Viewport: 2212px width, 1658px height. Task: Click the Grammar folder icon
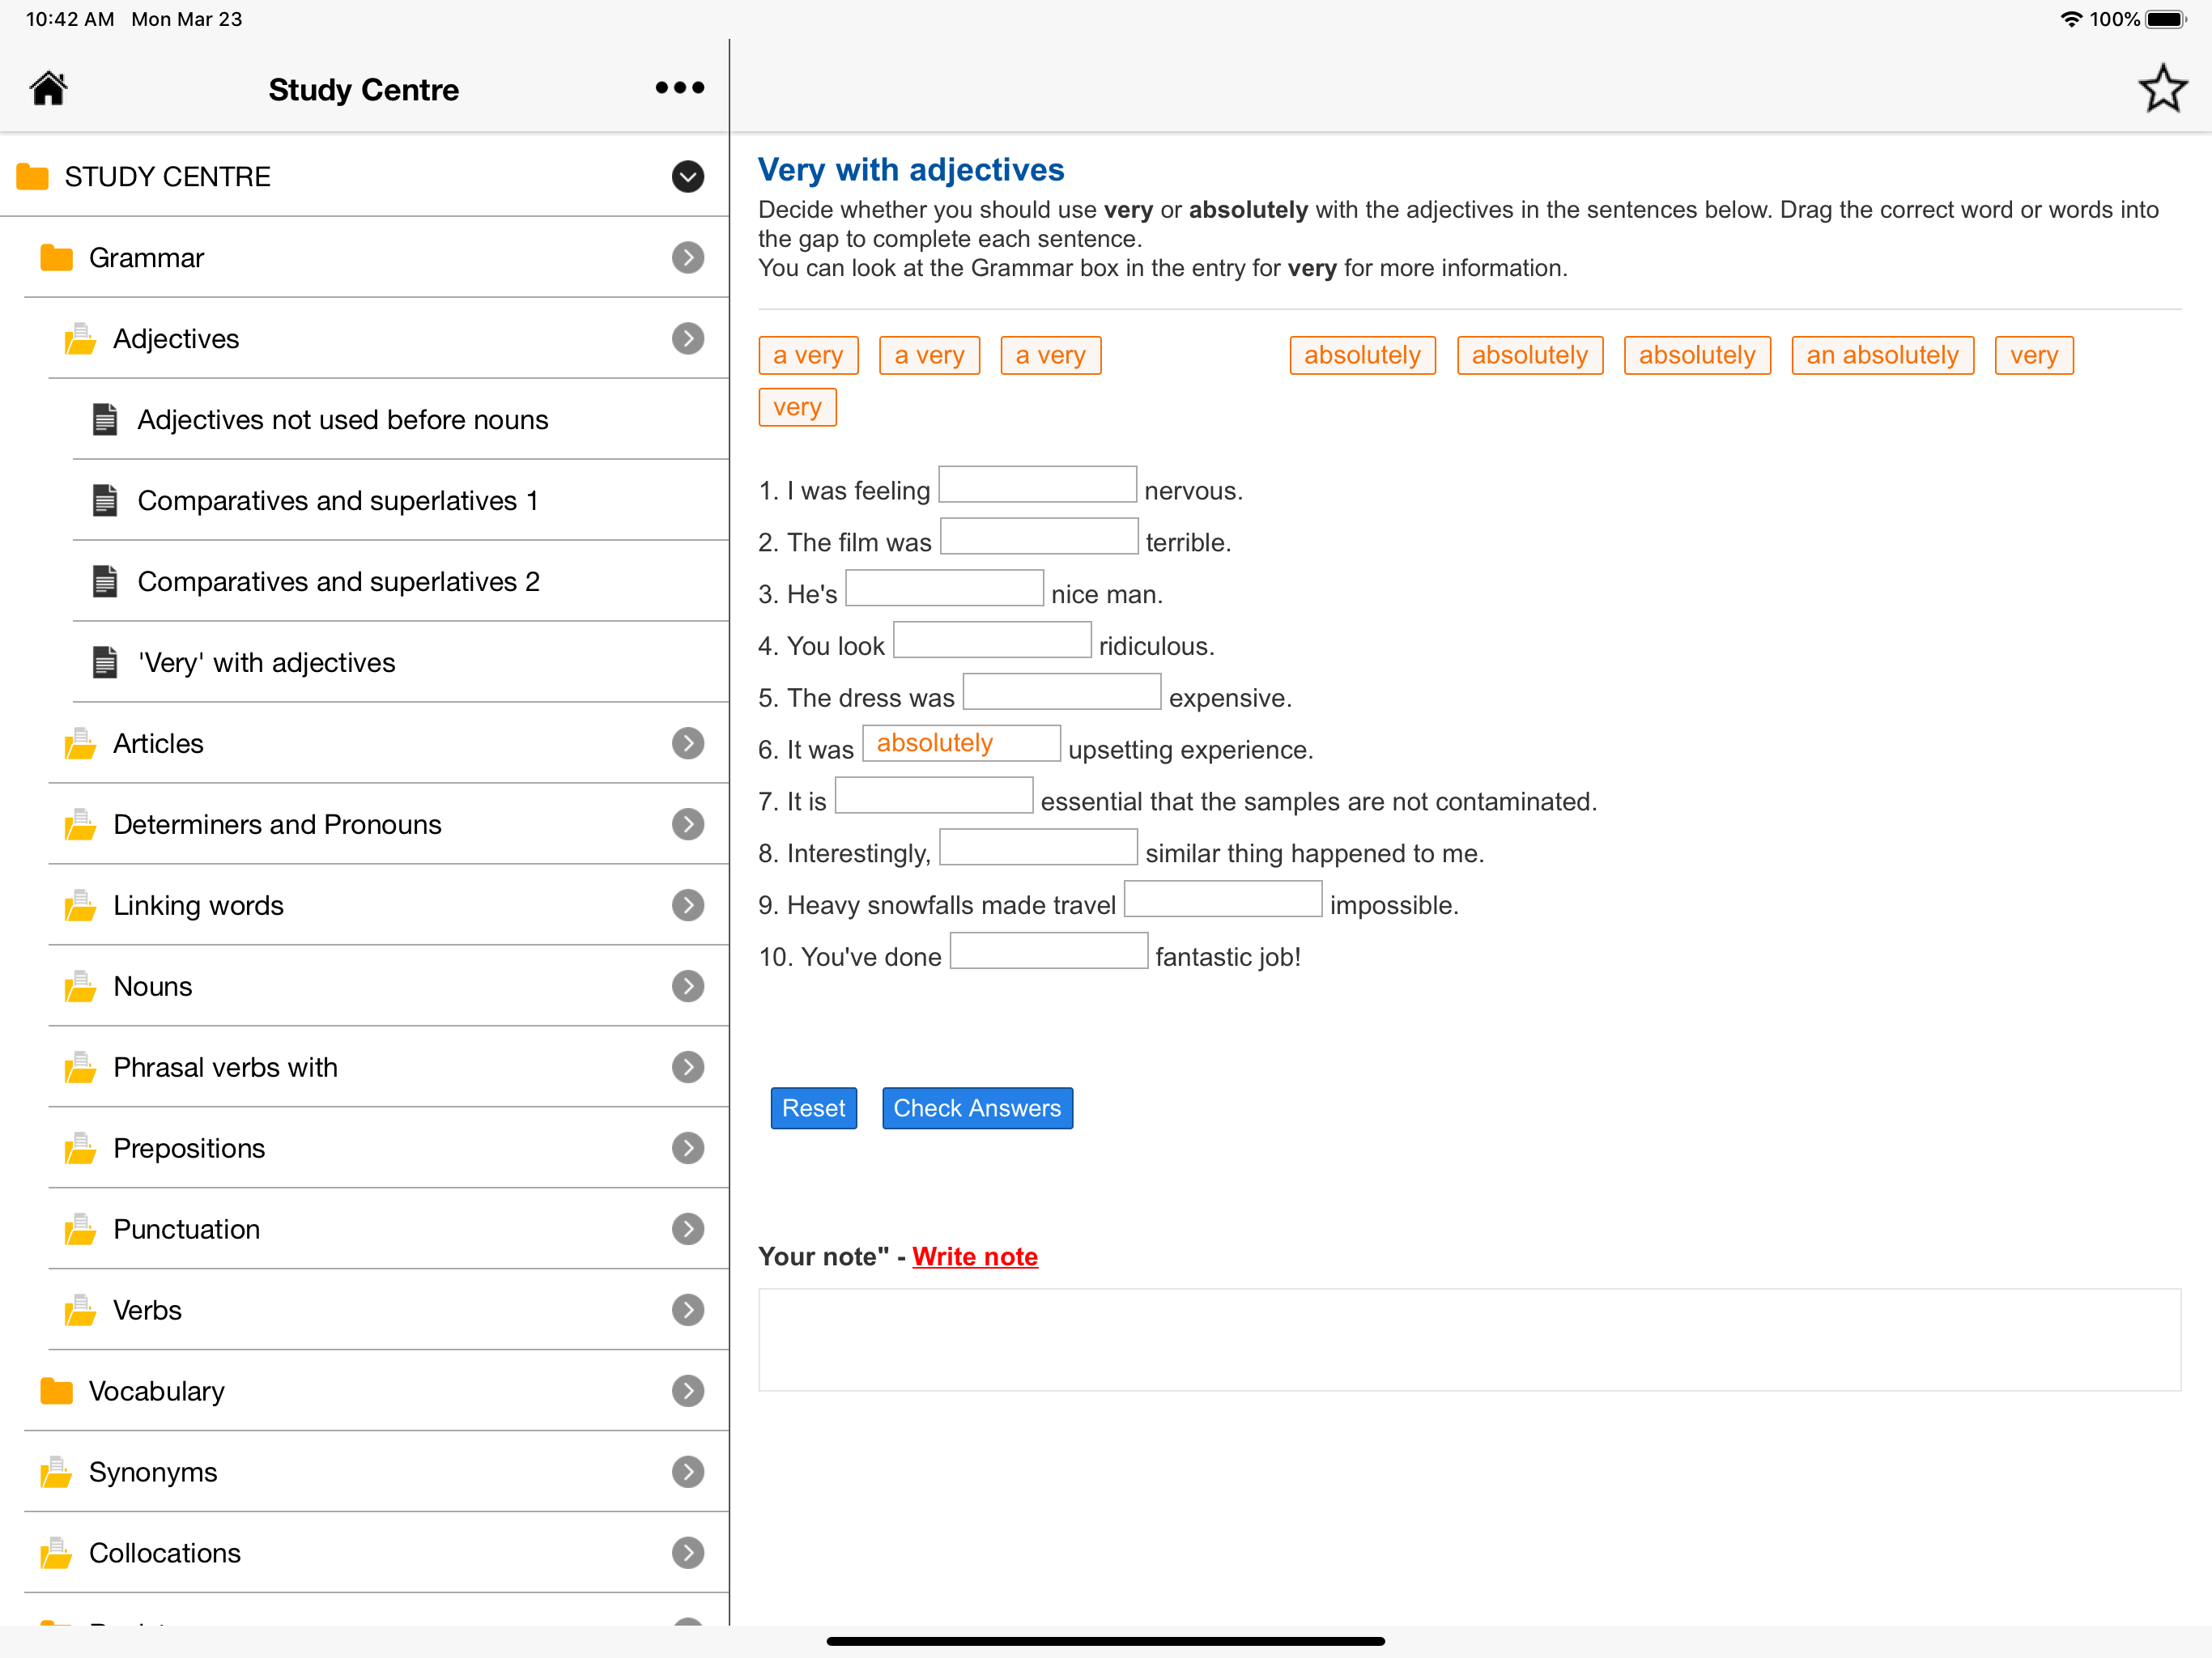pyautogui.click(x=57, y=258)
